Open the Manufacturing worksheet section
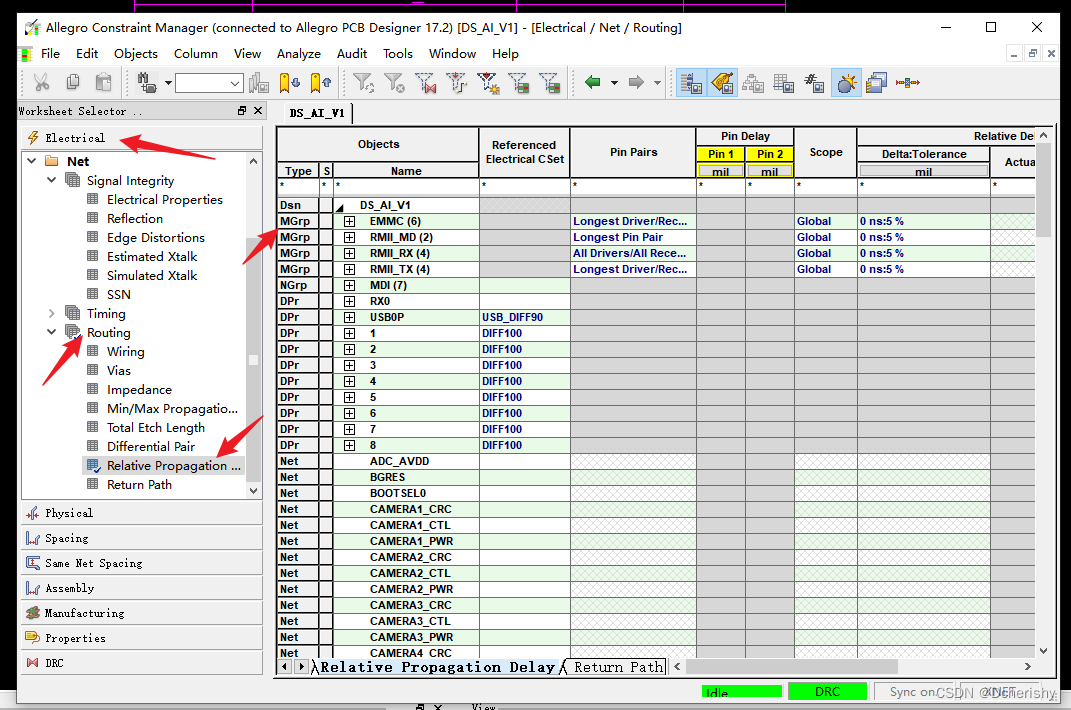 click(142, 613)
